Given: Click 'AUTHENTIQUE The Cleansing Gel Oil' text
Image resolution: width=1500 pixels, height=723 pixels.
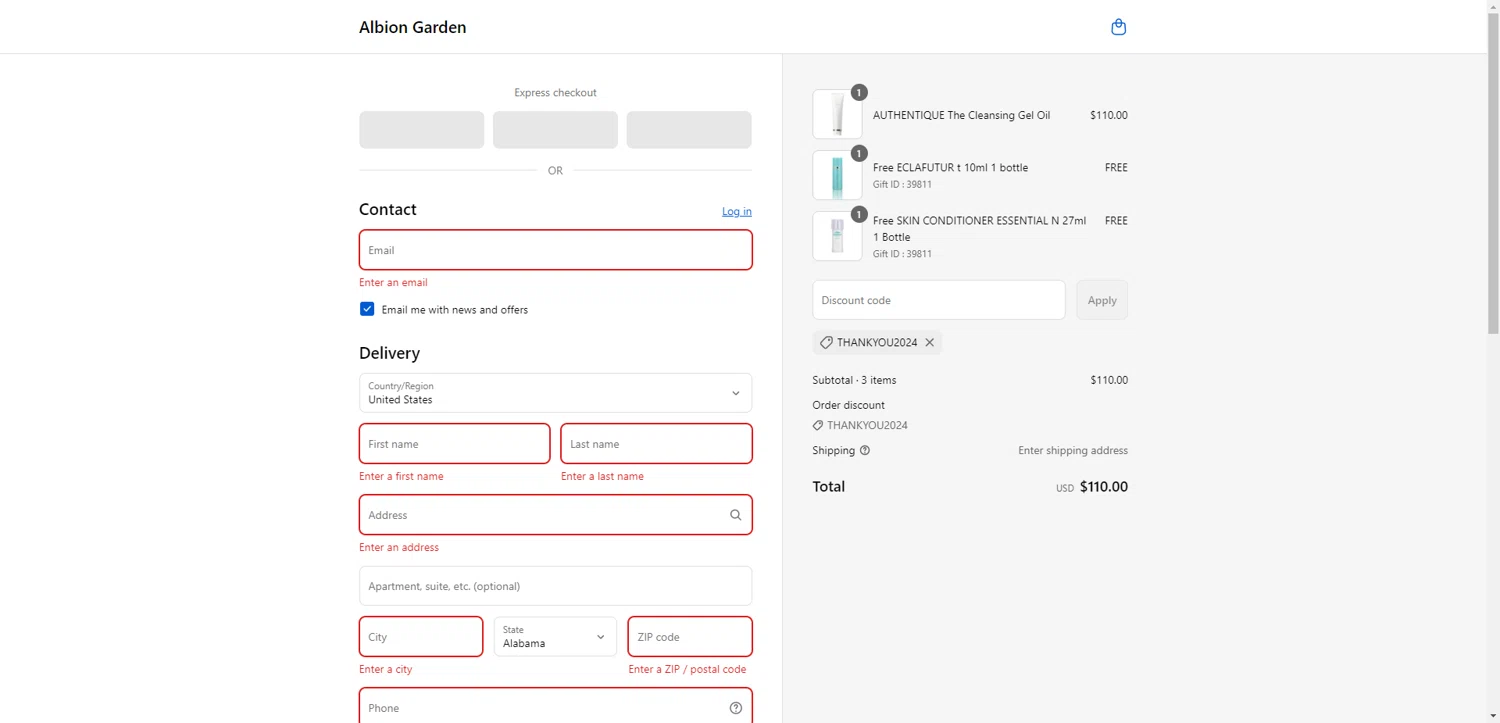Looking at the screenshot, I should pyautogui.click(x=961, y=116).
